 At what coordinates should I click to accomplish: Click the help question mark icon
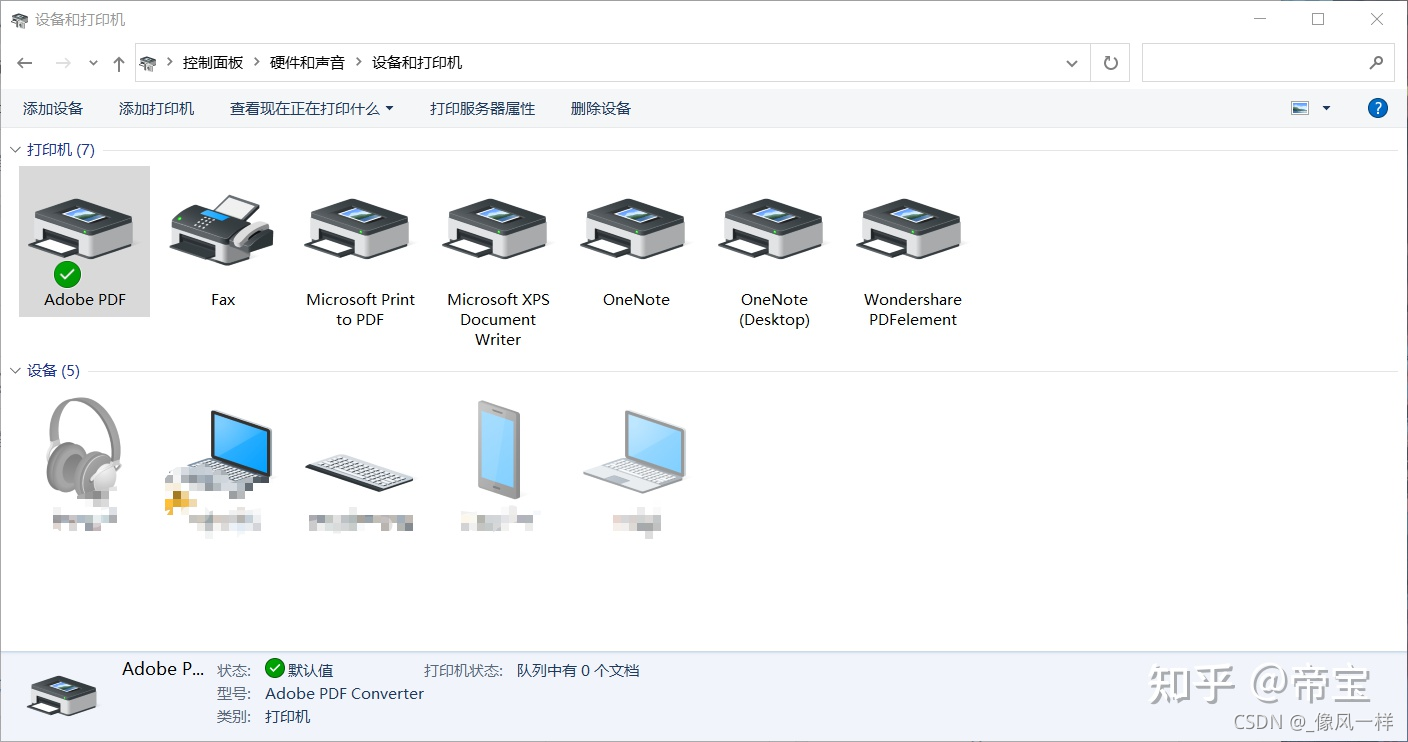[x=1378, y=108]
